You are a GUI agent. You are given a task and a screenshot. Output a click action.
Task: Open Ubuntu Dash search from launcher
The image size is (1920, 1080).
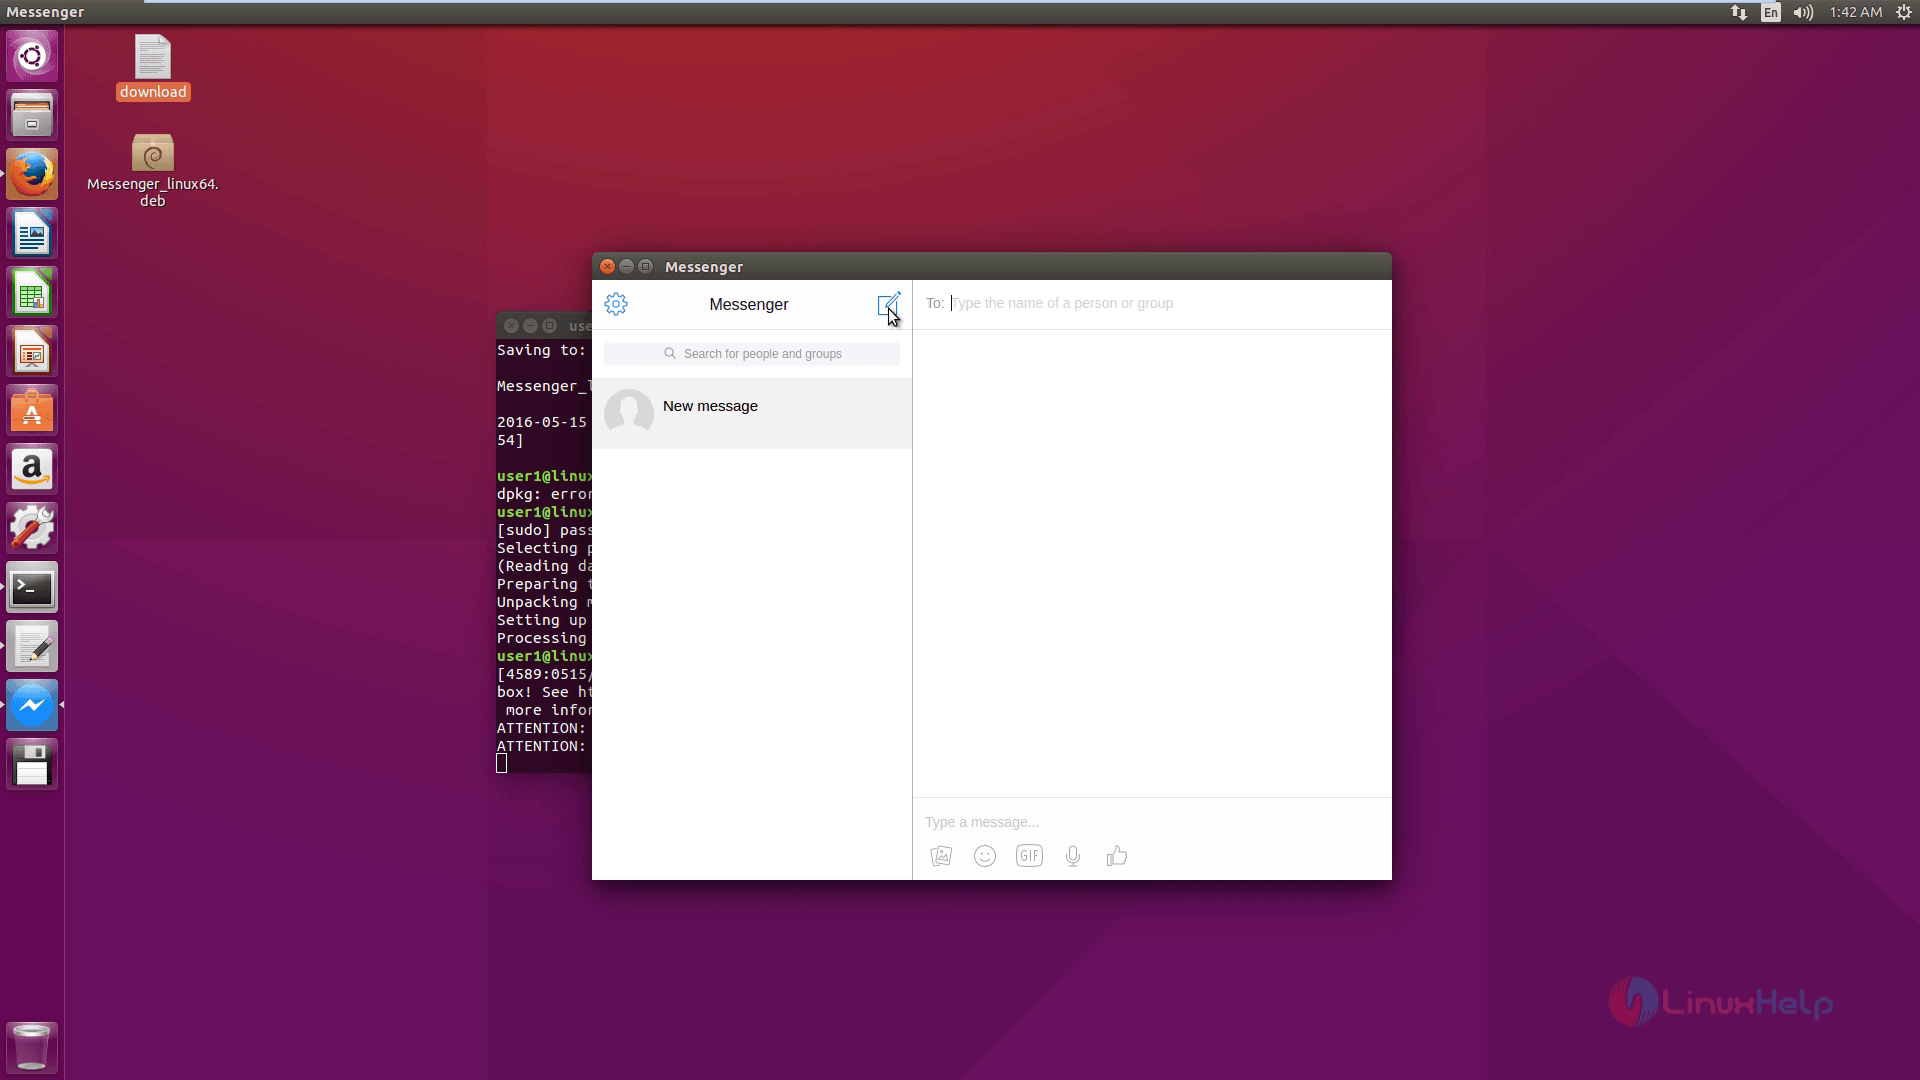tap(32, 56)
